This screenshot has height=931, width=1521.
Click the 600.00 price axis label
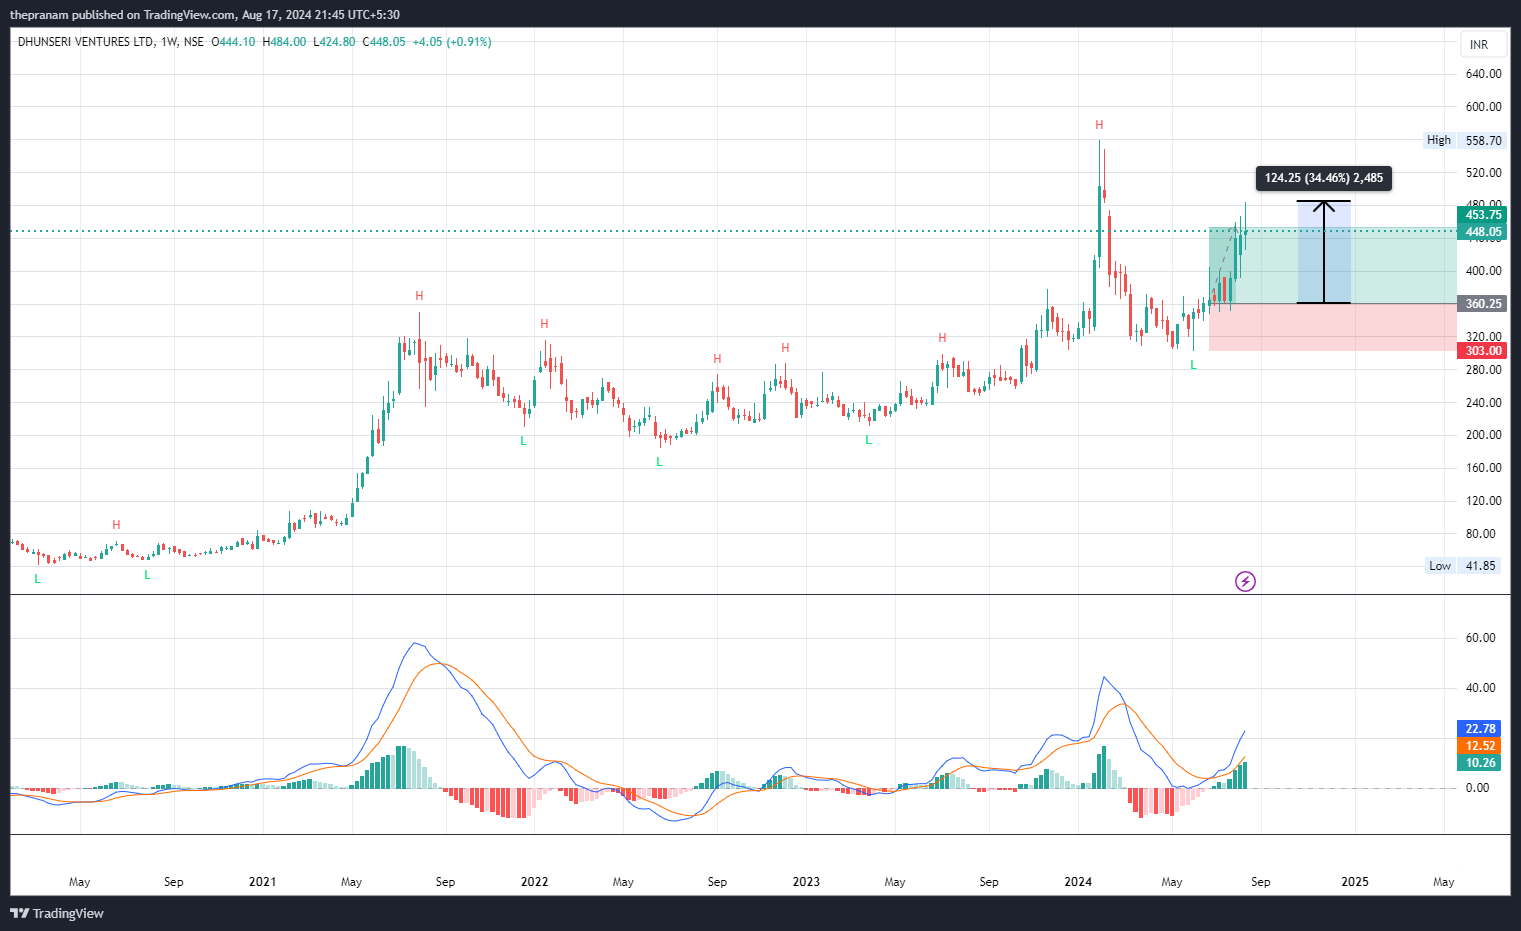[1483, 107]
